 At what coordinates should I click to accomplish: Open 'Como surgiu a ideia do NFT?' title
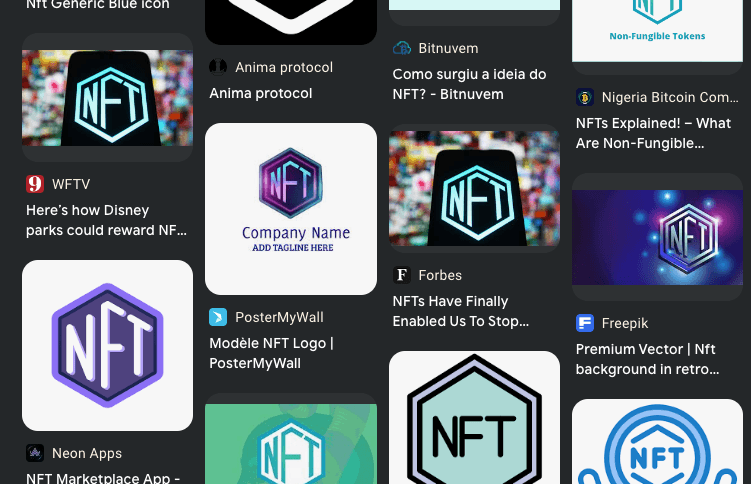[x=469, y=84]
